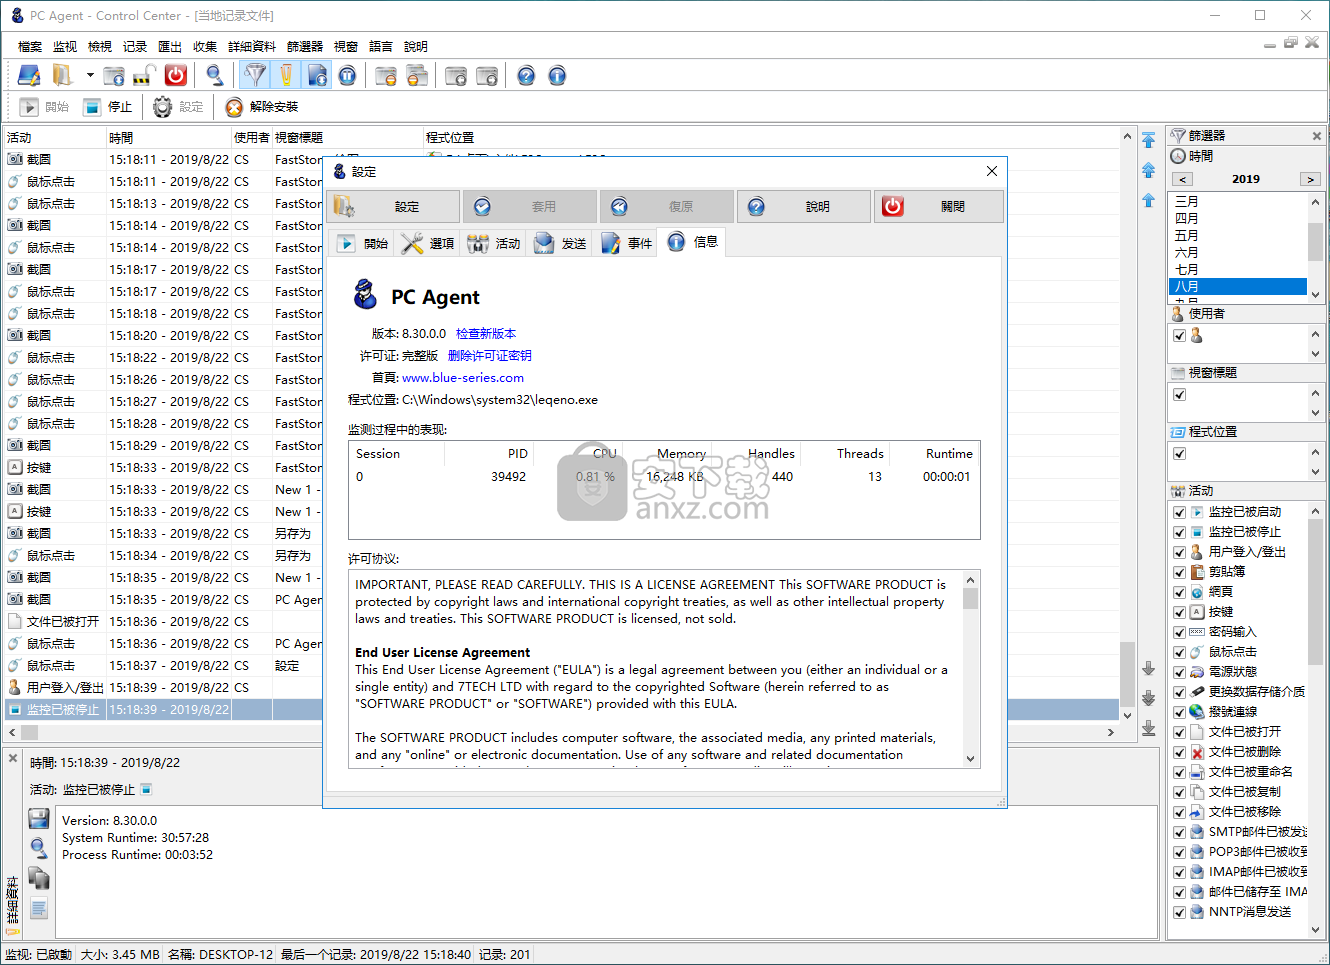This screenshot has height=965, width=1330.
Task: Toggle the funnel filter toolbar icon
Action: click(256, 76)
